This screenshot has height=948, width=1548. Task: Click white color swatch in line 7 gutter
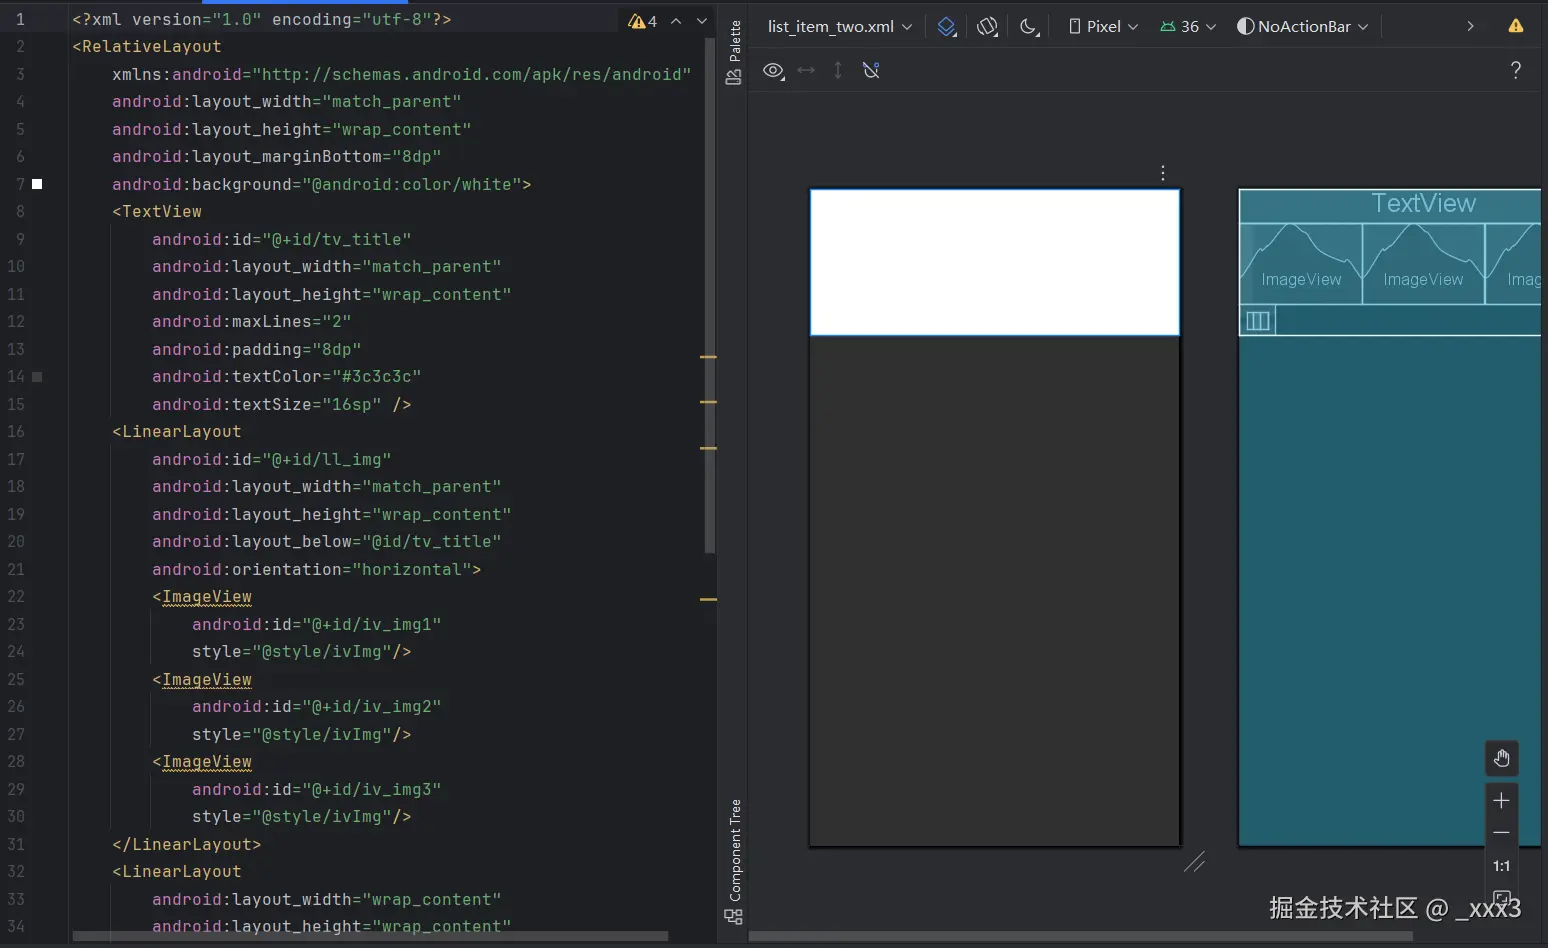[x=37, y=184]
